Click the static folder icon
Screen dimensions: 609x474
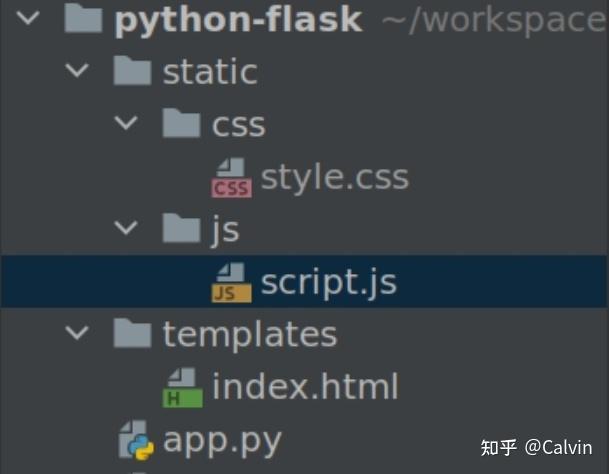133,72
